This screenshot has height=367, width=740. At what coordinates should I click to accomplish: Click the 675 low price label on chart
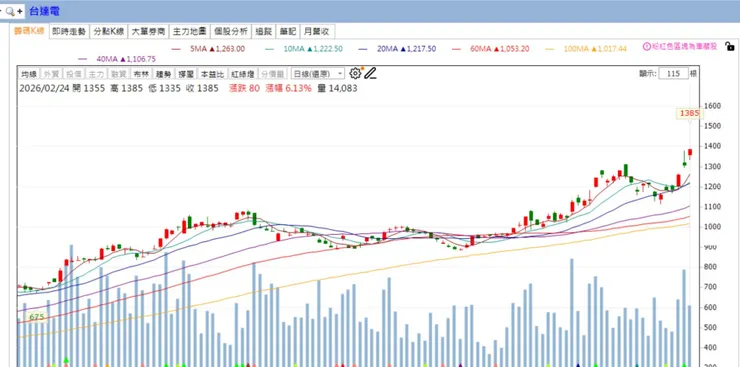click(37, 317)
